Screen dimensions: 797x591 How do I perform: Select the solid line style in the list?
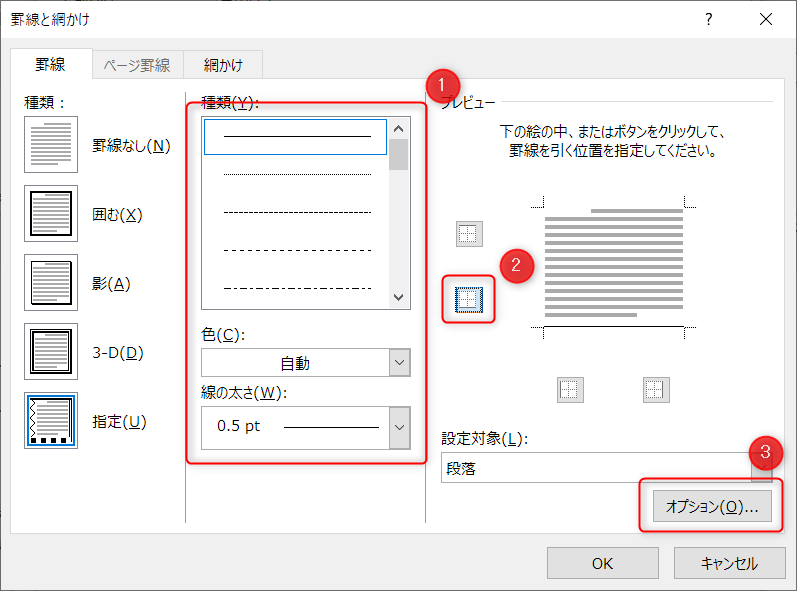tap(296, 136)
